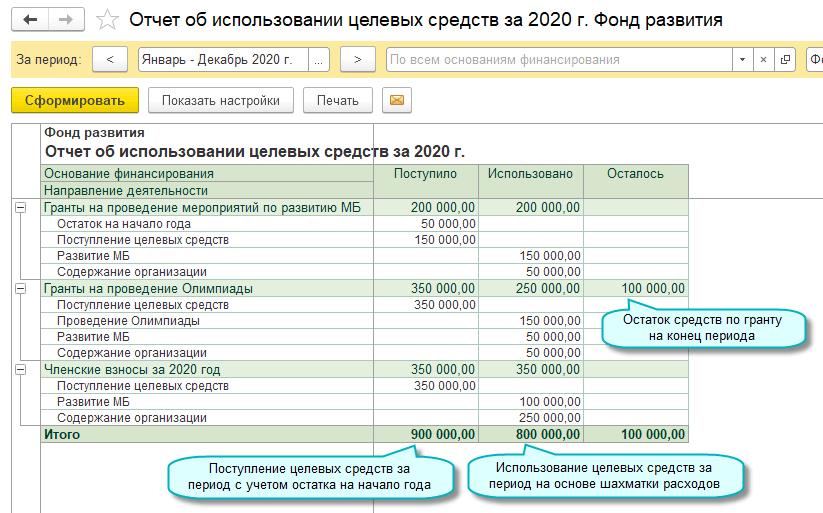Click Показать настройки button
This screenshot has height=513, width=823.
click(220, 100)
